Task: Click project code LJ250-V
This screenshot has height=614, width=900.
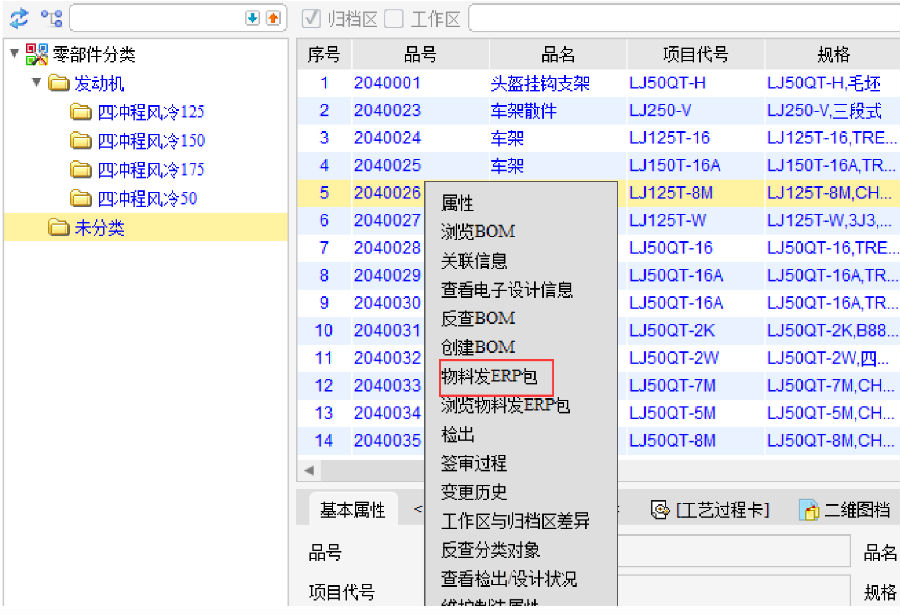Action: 660,111
